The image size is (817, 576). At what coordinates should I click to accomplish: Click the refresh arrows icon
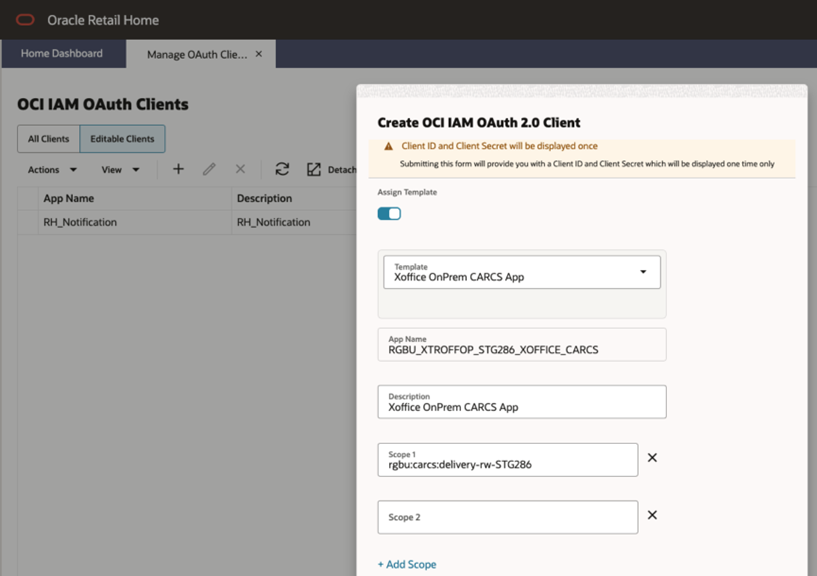pyautogui.click(x=282, y=169)
